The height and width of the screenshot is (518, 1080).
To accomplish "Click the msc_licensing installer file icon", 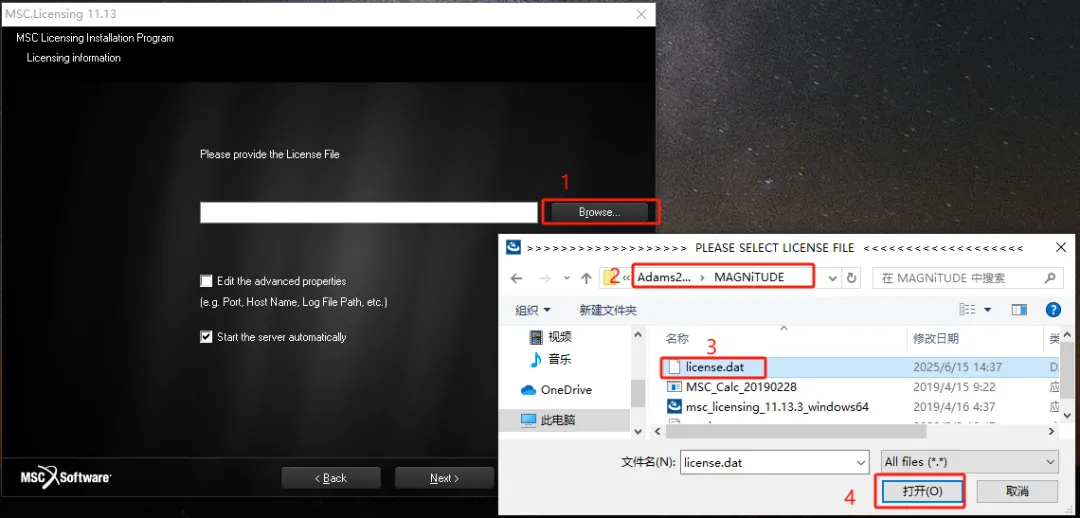I will 674,407.
